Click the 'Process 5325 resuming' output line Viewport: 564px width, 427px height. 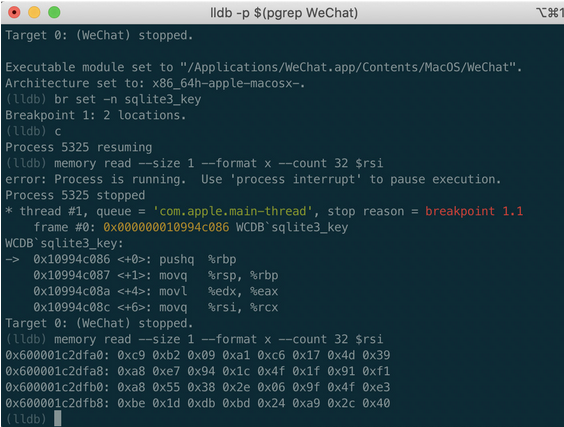point(79,147)
